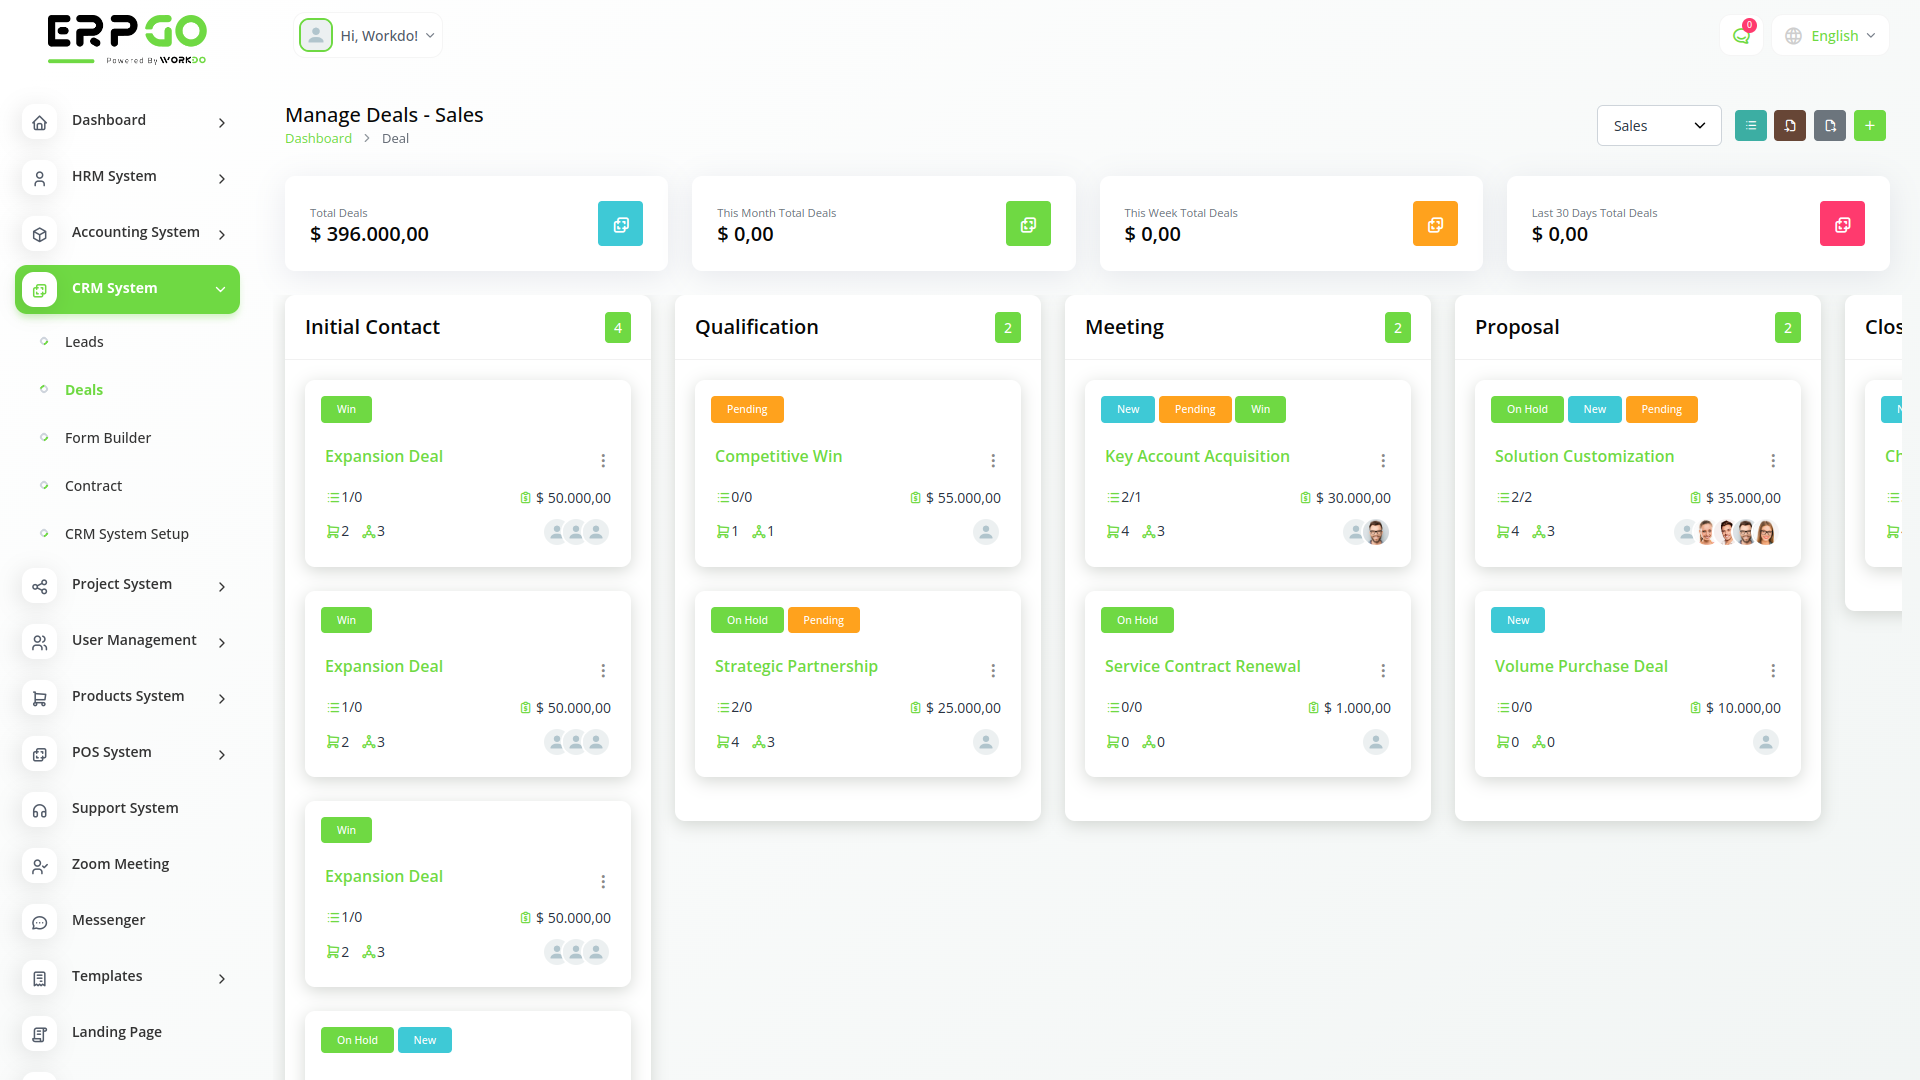
Task: Select the Messenger sidebar icon
Action: pyautogui.click(x=40, y=921)
